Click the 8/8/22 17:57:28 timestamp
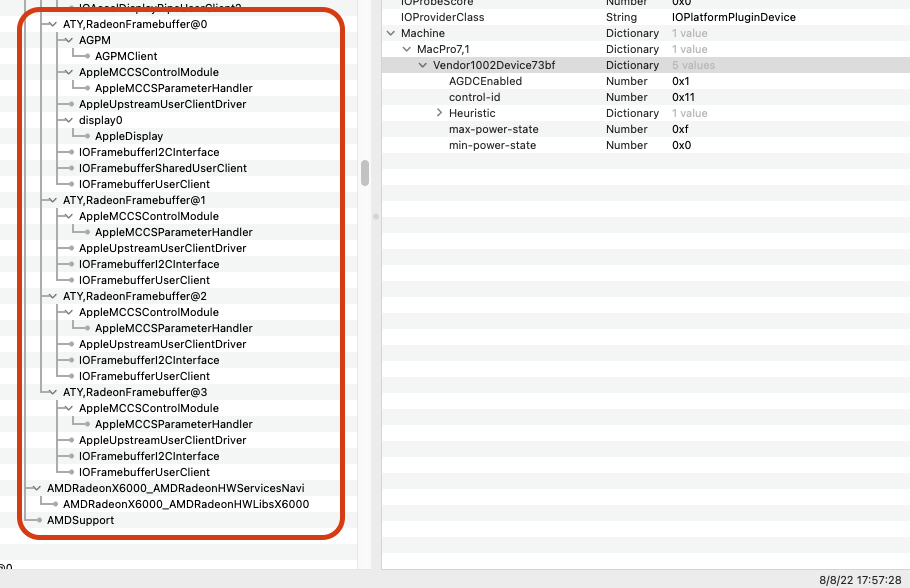The height and width of the screenshot is (588, 910). [860, 580]
